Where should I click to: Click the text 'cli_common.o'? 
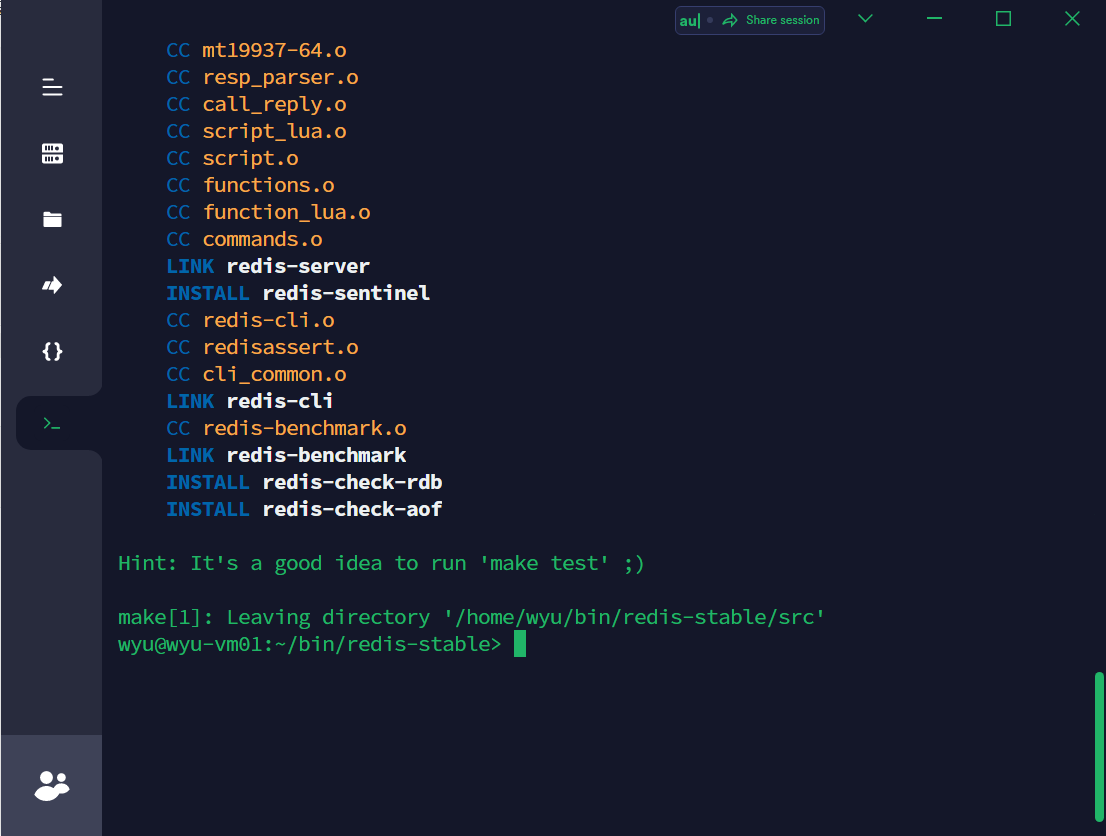(x=274, y=374)
